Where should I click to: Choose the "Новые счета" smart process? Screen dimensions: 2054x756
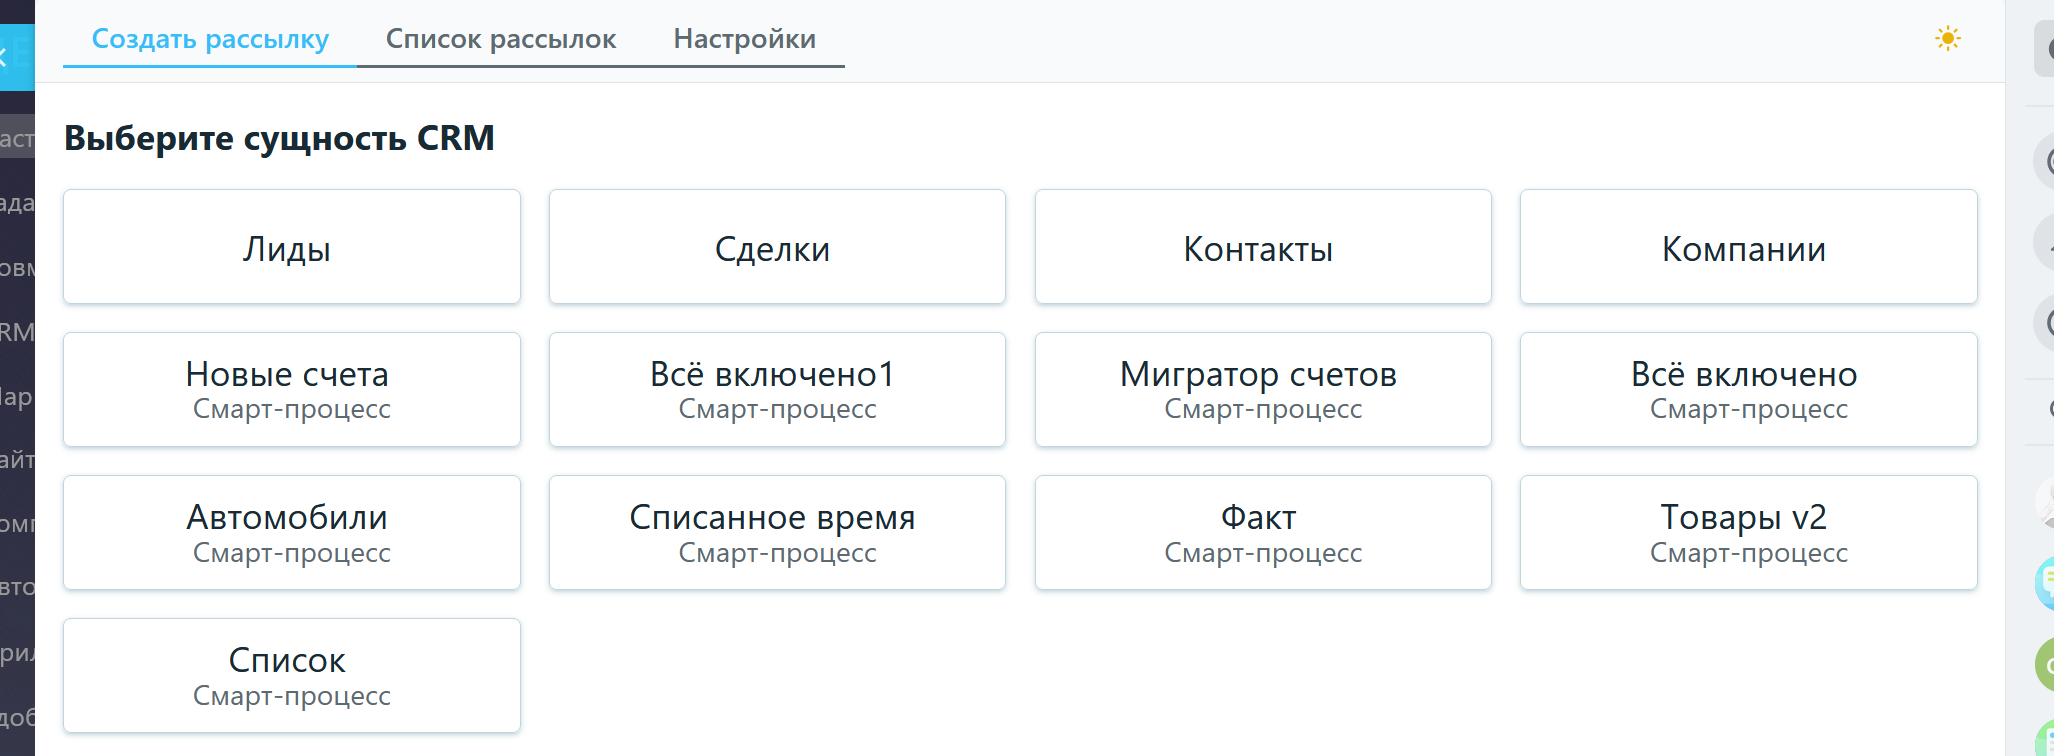click(291, 390)
